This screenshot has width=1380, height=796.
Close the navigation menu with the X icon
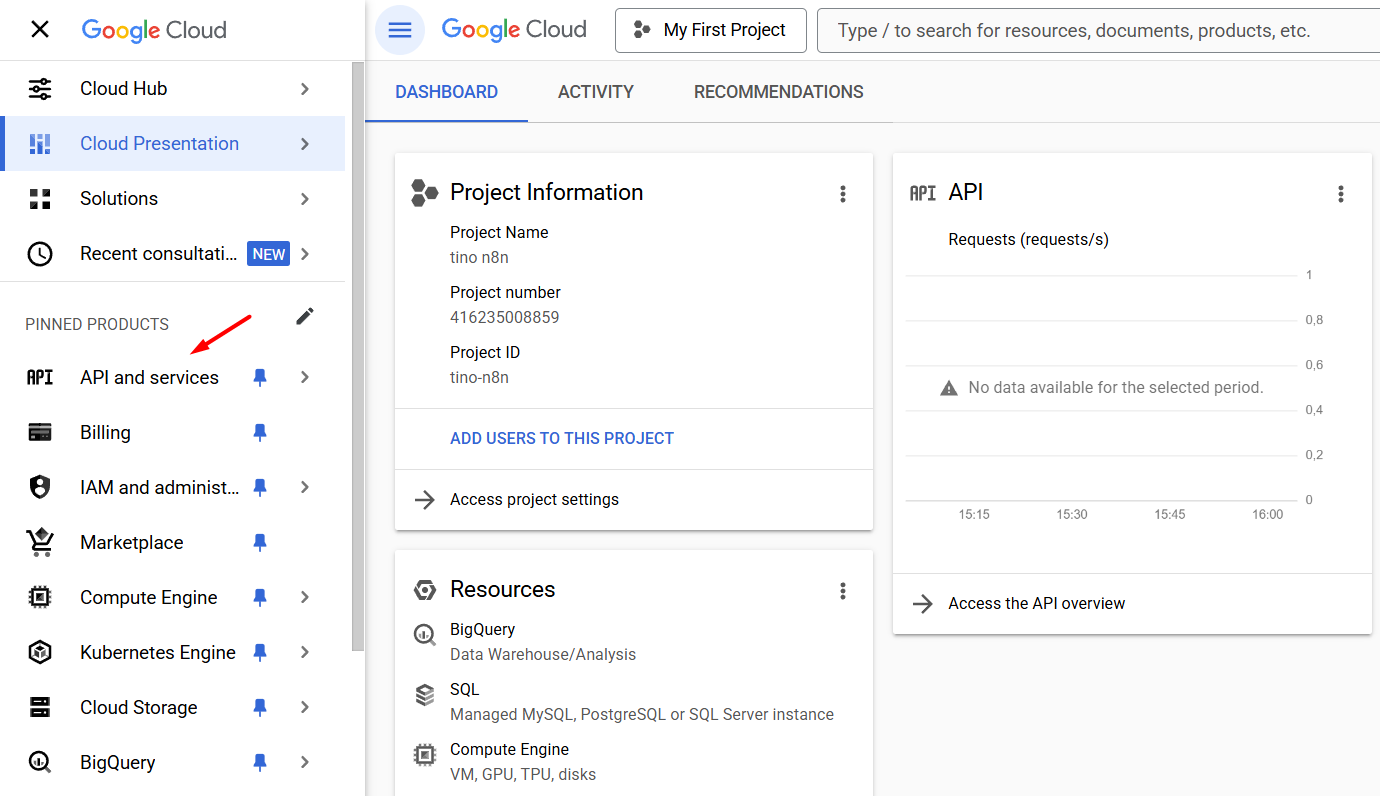point(40,30)
